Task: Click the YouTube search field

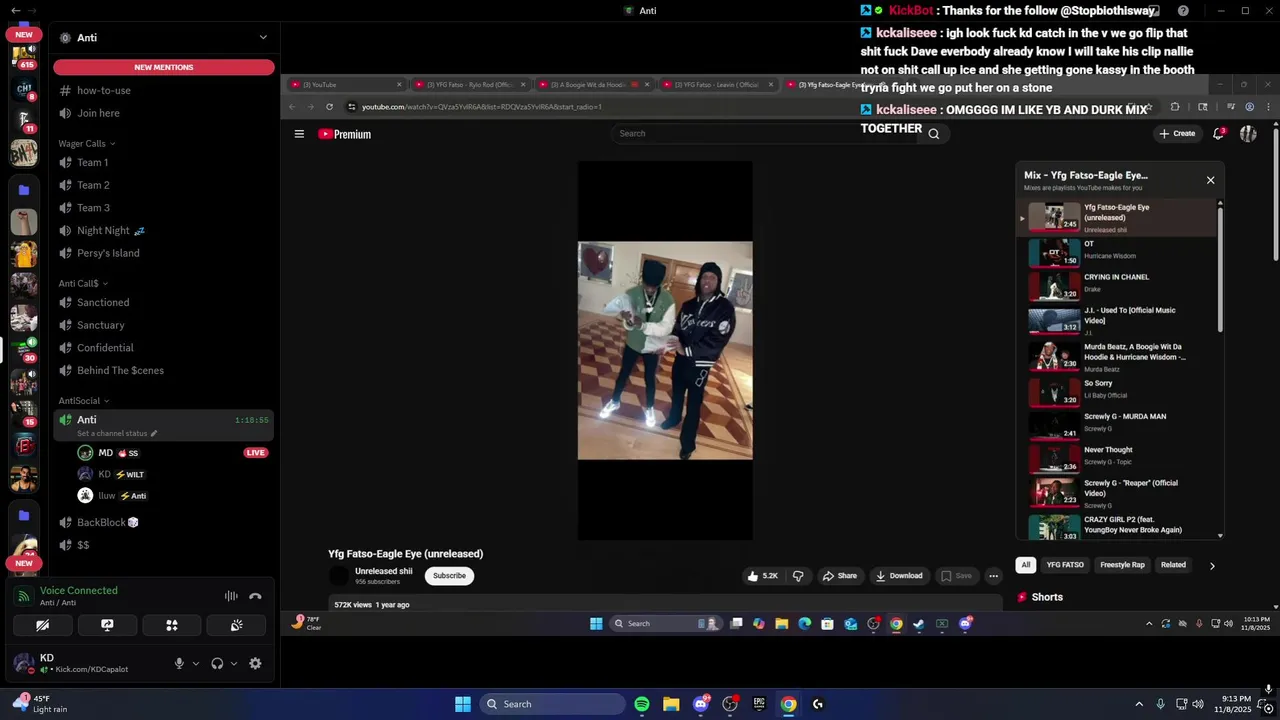Action: (x=765, y=133)
